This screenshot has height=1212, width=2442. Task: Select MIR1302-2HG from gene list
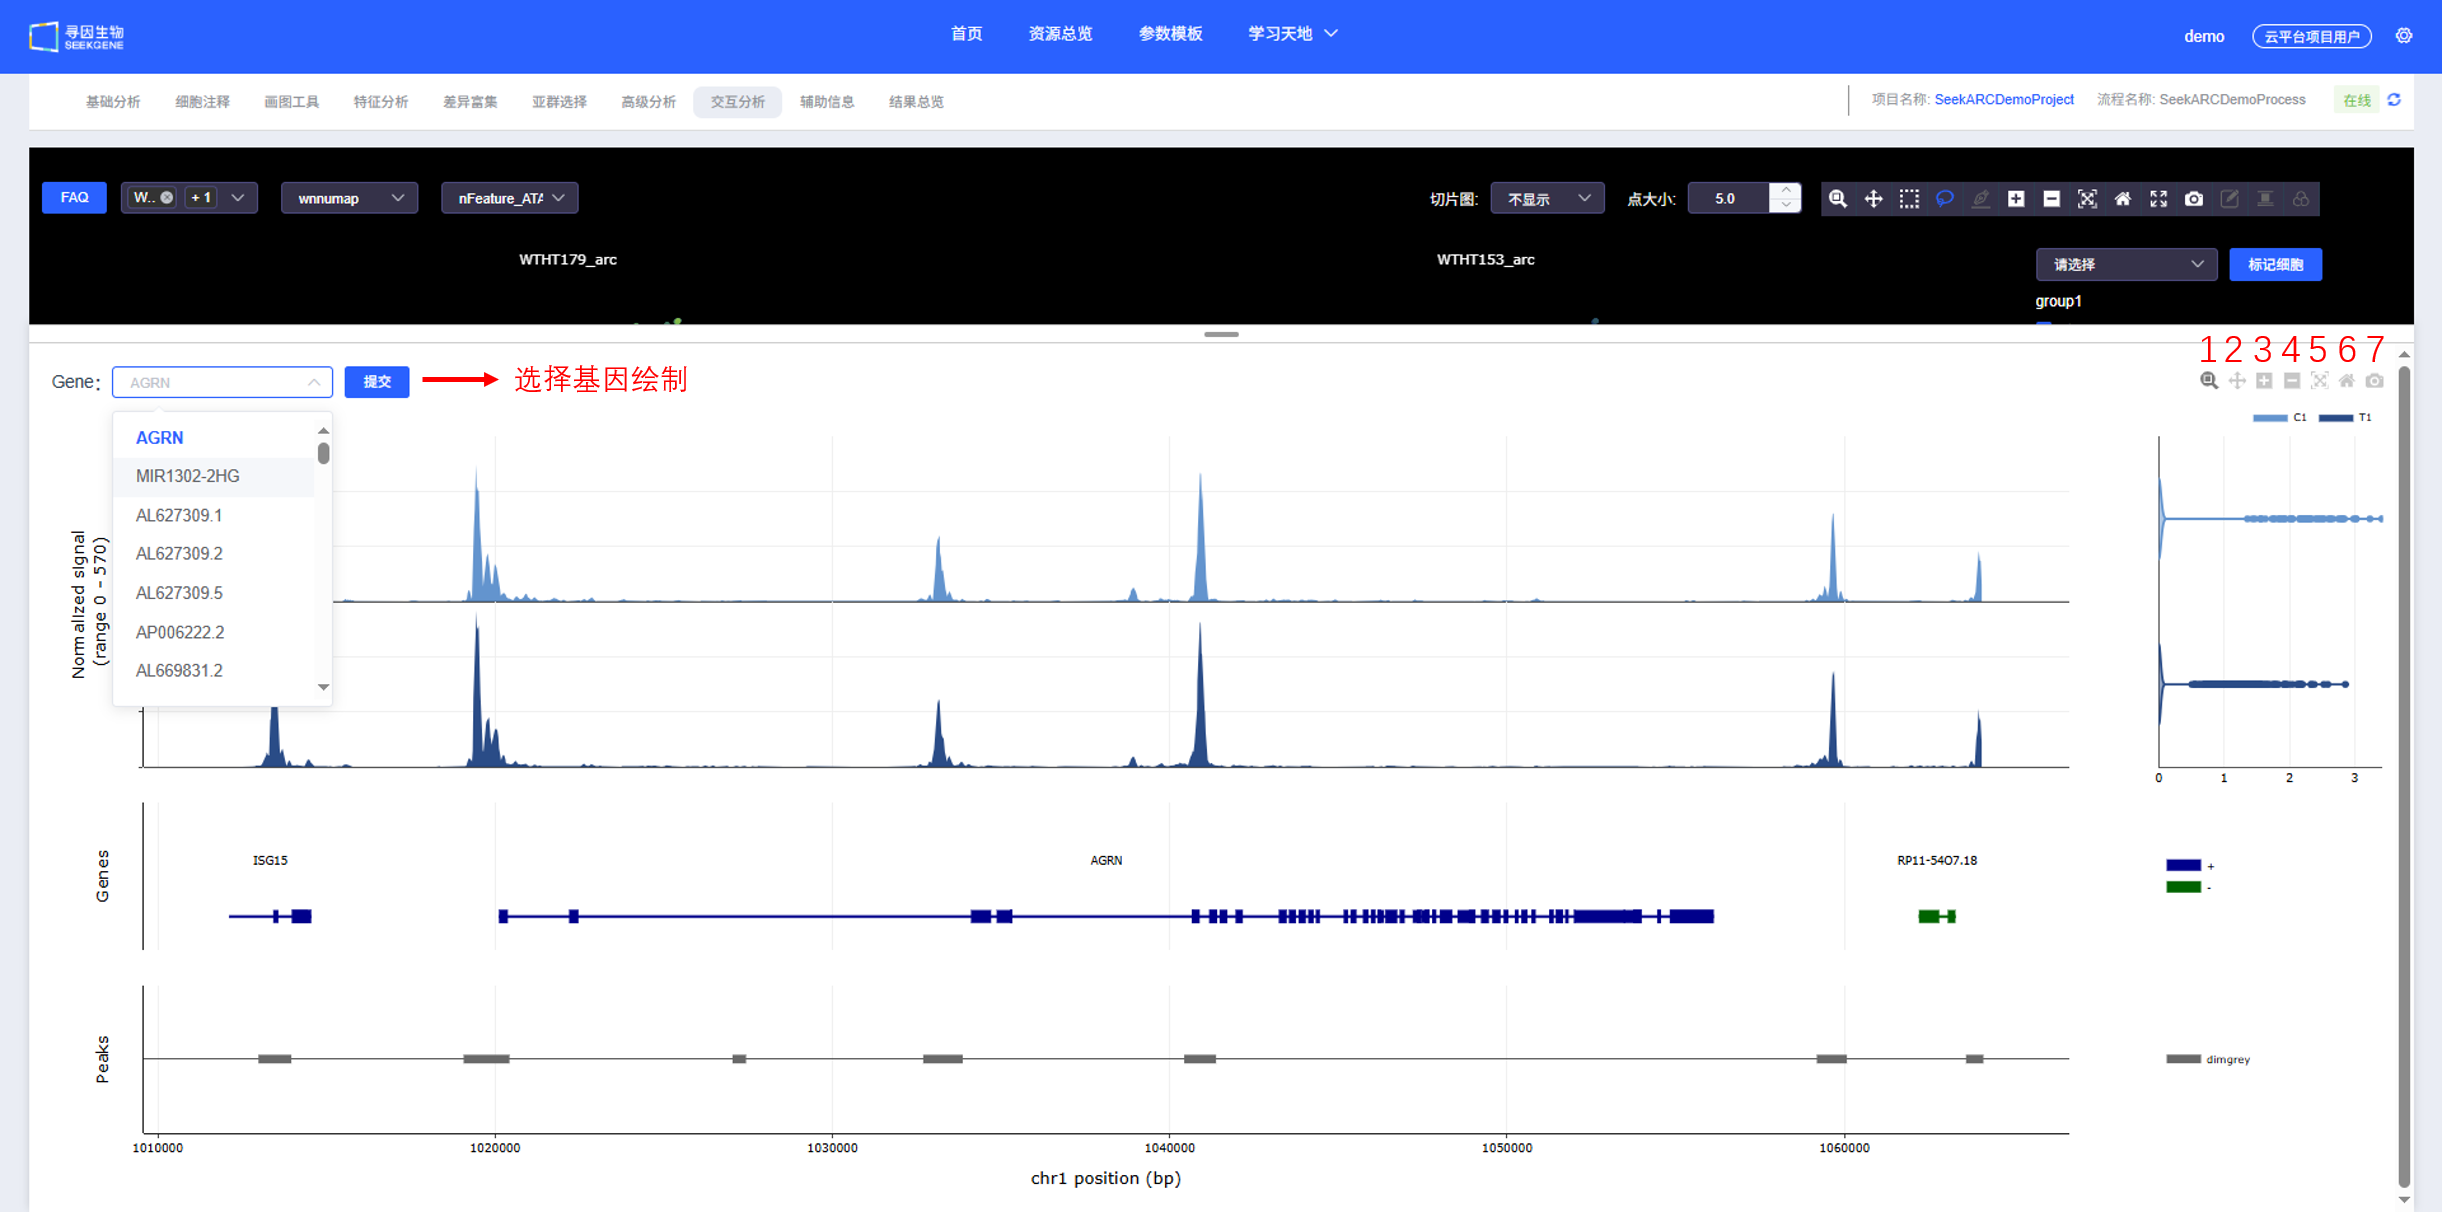[214, 476]
